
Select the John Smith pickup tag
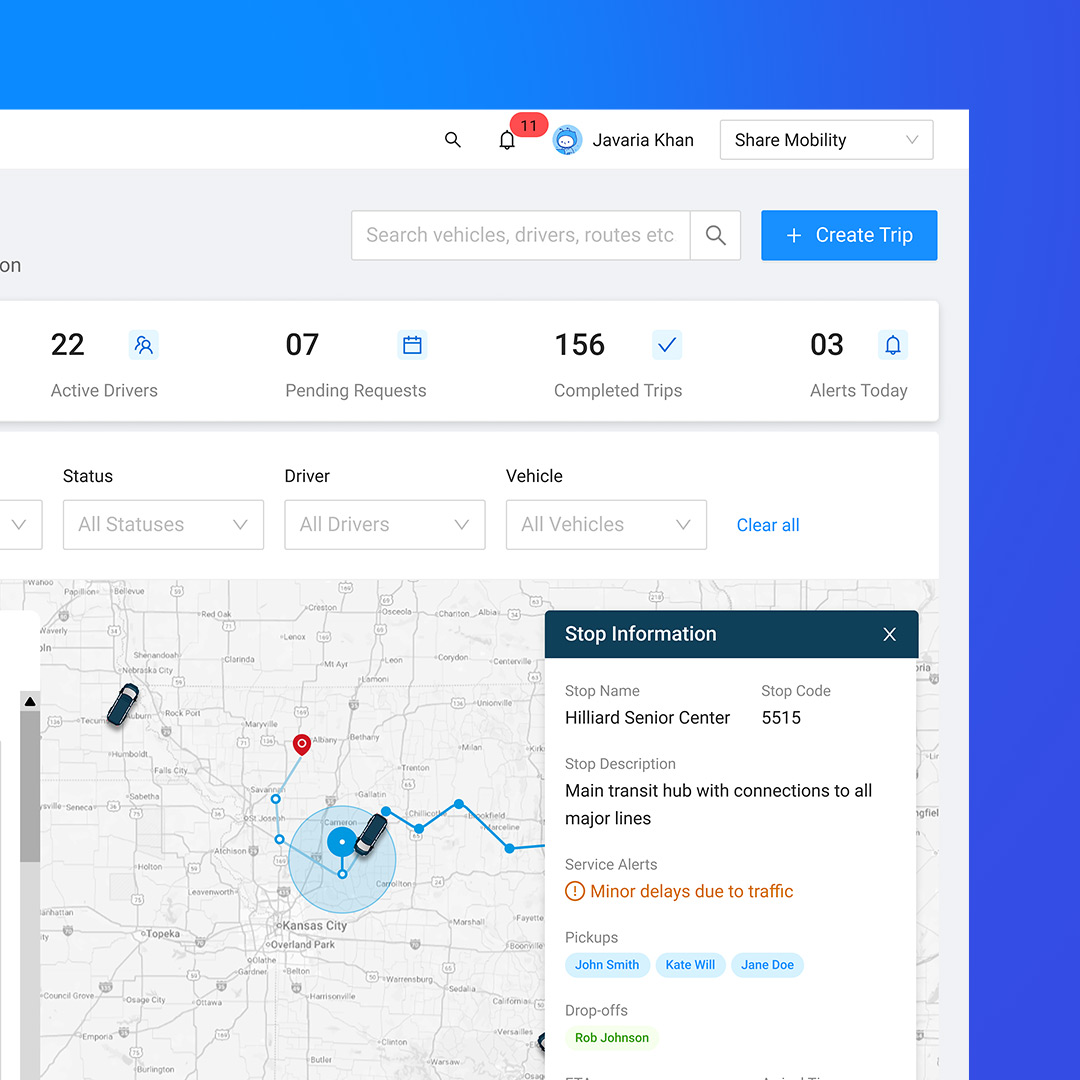click(x=607, y=965)
